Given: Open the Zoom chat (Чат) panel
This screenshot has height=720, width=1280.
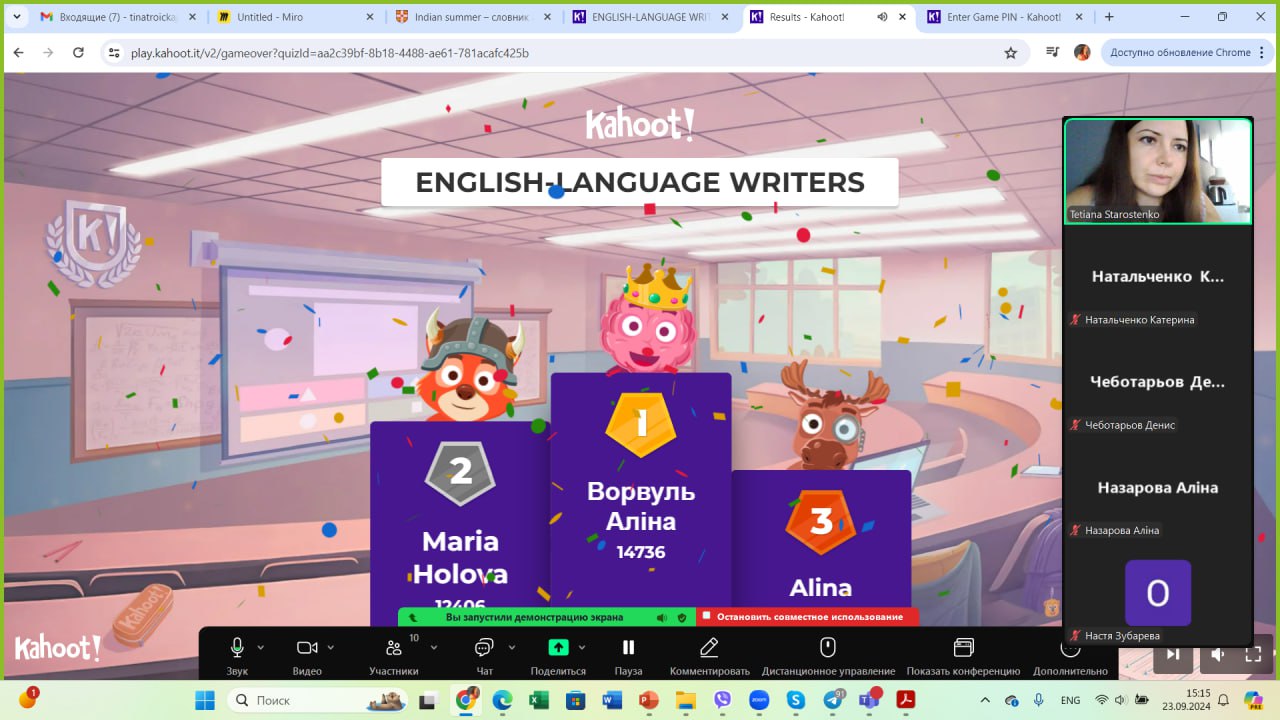Looking at the screenshot, I should (x=484, y=648).
